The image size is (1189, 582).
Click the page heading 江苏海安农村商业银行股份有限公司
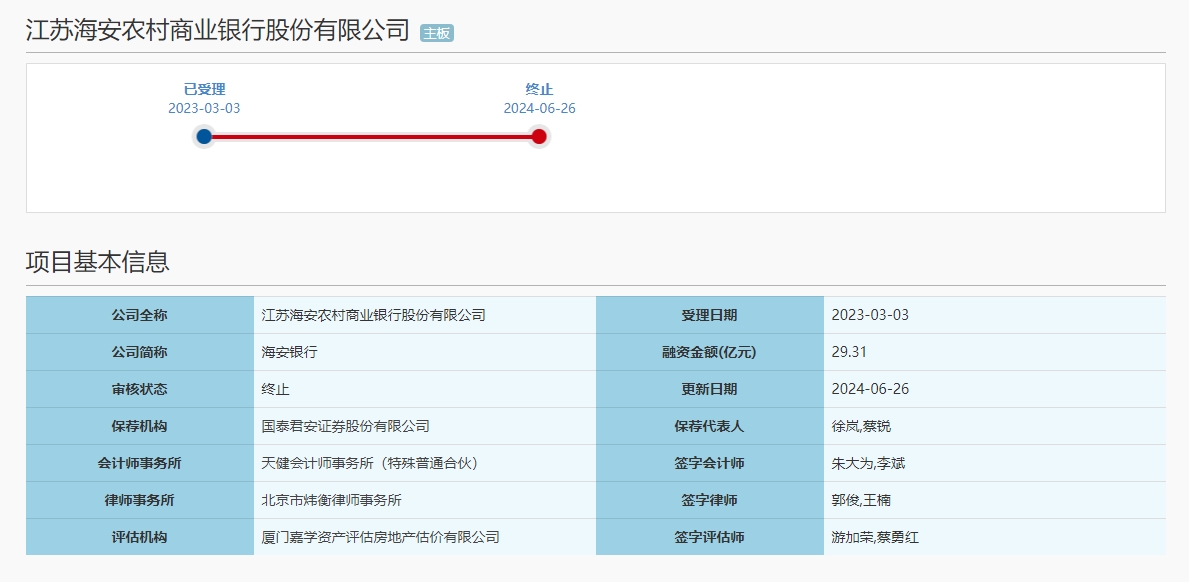[218, 30]
